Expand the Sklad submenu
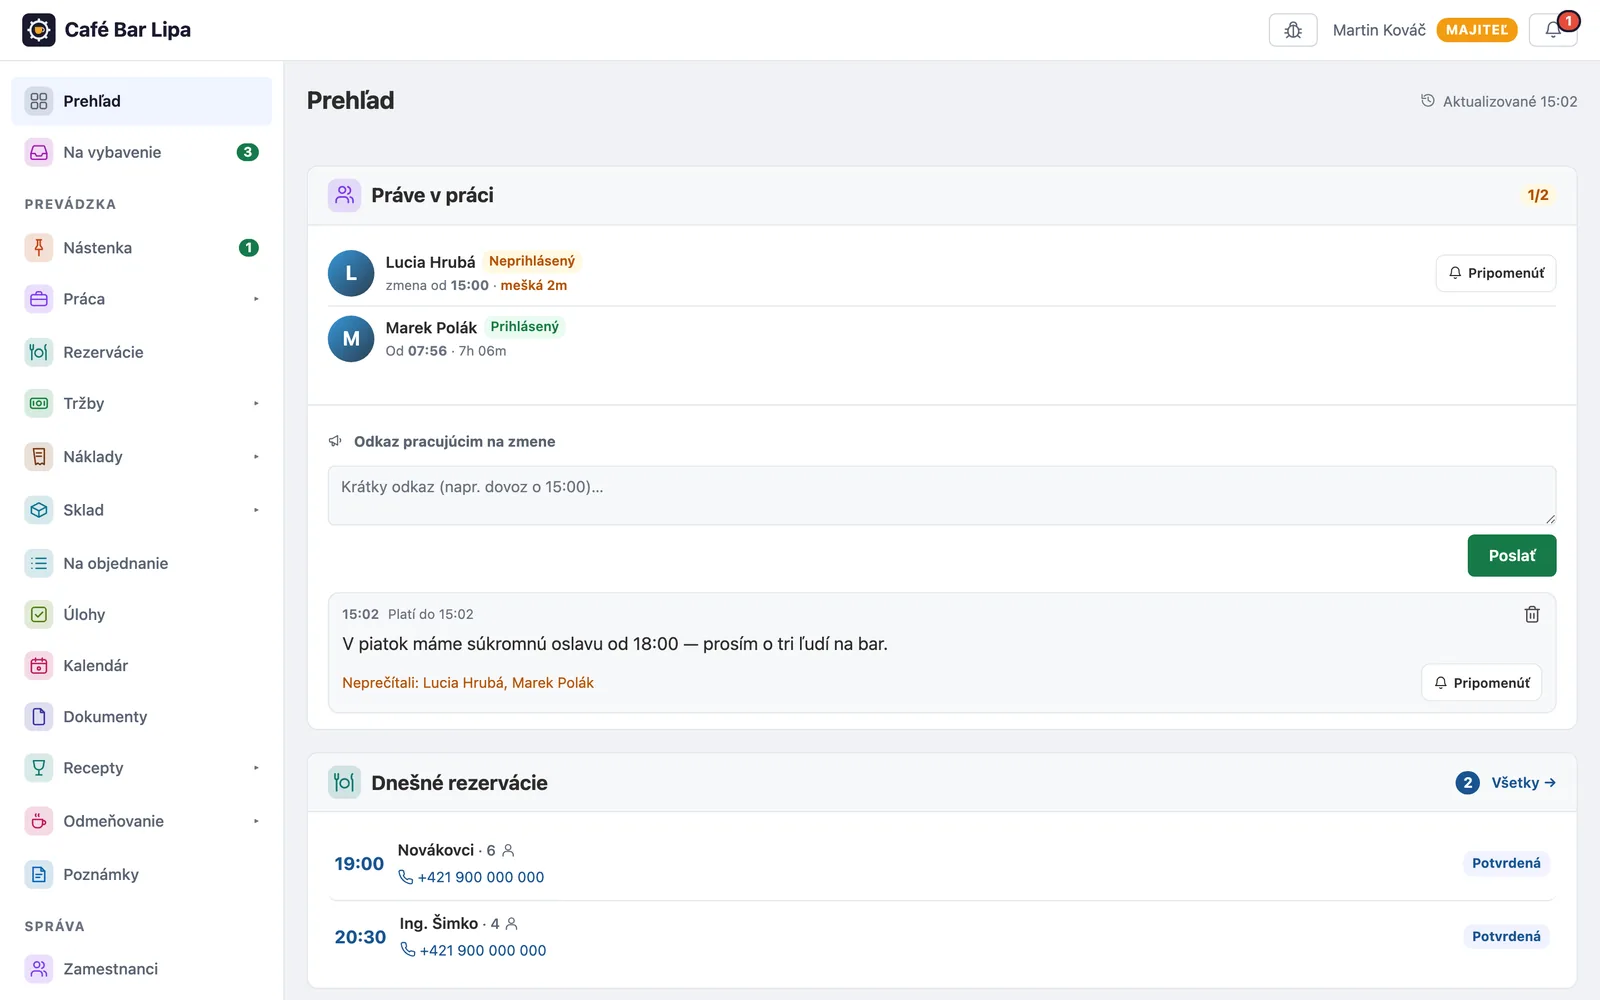 pyautogui.click(x=256, y=510)
